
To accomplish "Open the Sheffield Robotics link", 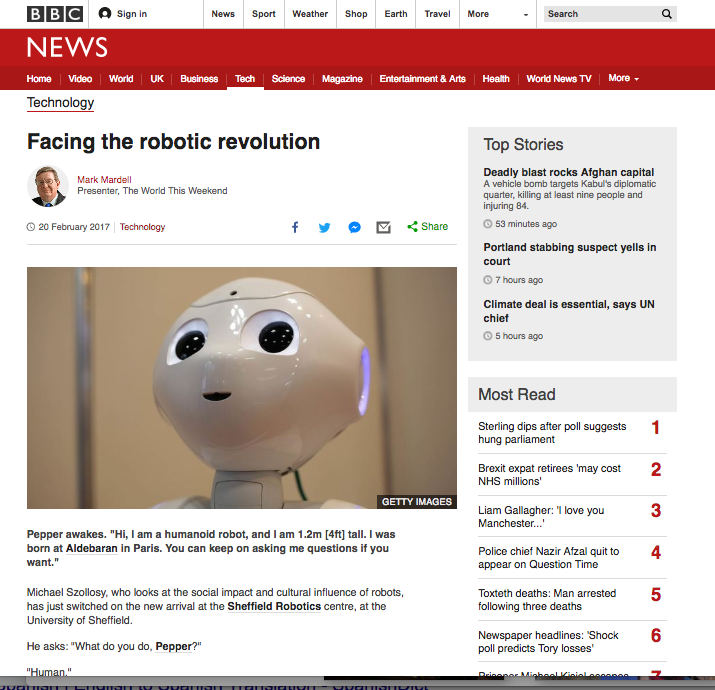I will coord(274,606).
